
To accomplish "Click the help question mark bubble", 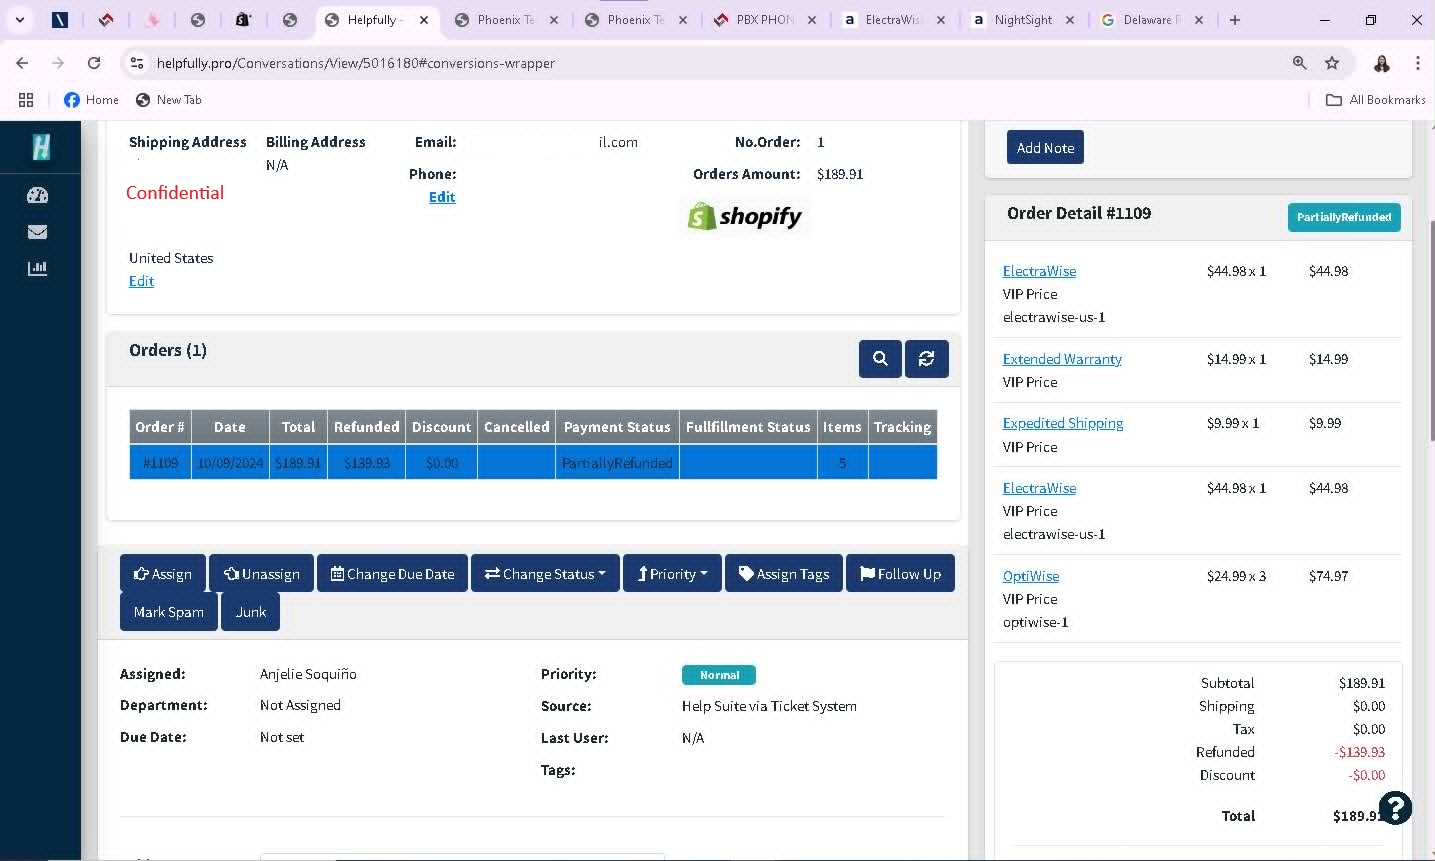I will tap(1395, 807).
